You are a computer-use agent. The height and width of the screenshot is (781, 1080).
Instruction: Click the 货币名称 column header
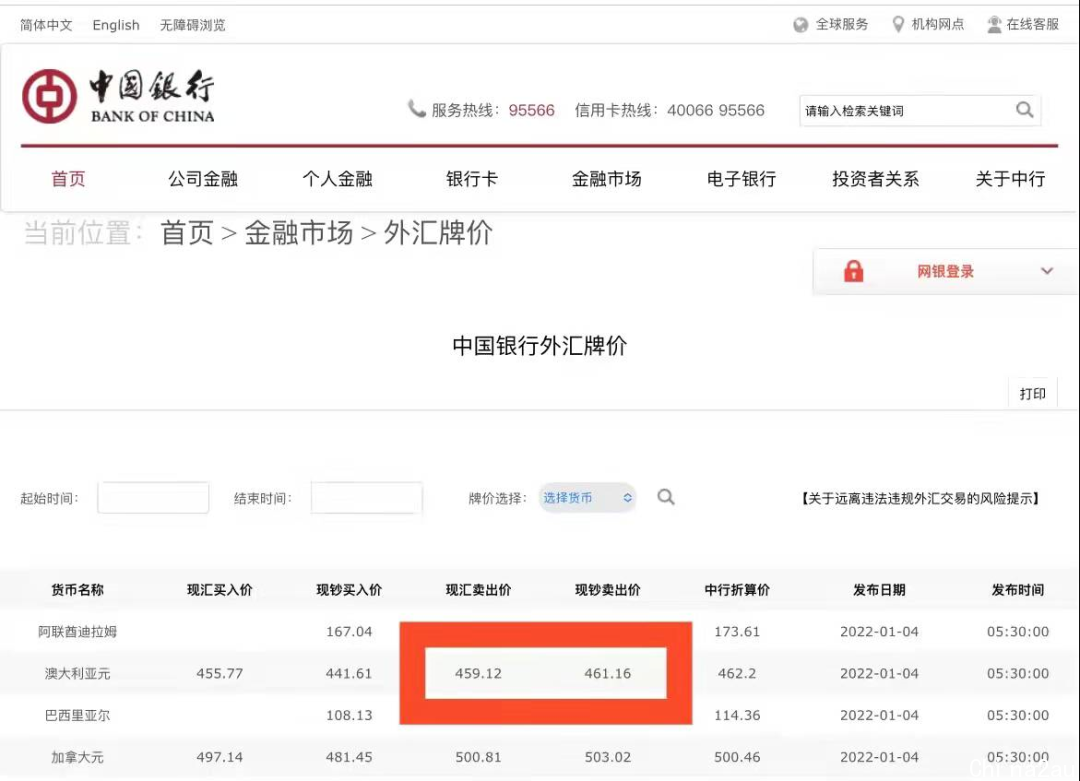point(77,590)
